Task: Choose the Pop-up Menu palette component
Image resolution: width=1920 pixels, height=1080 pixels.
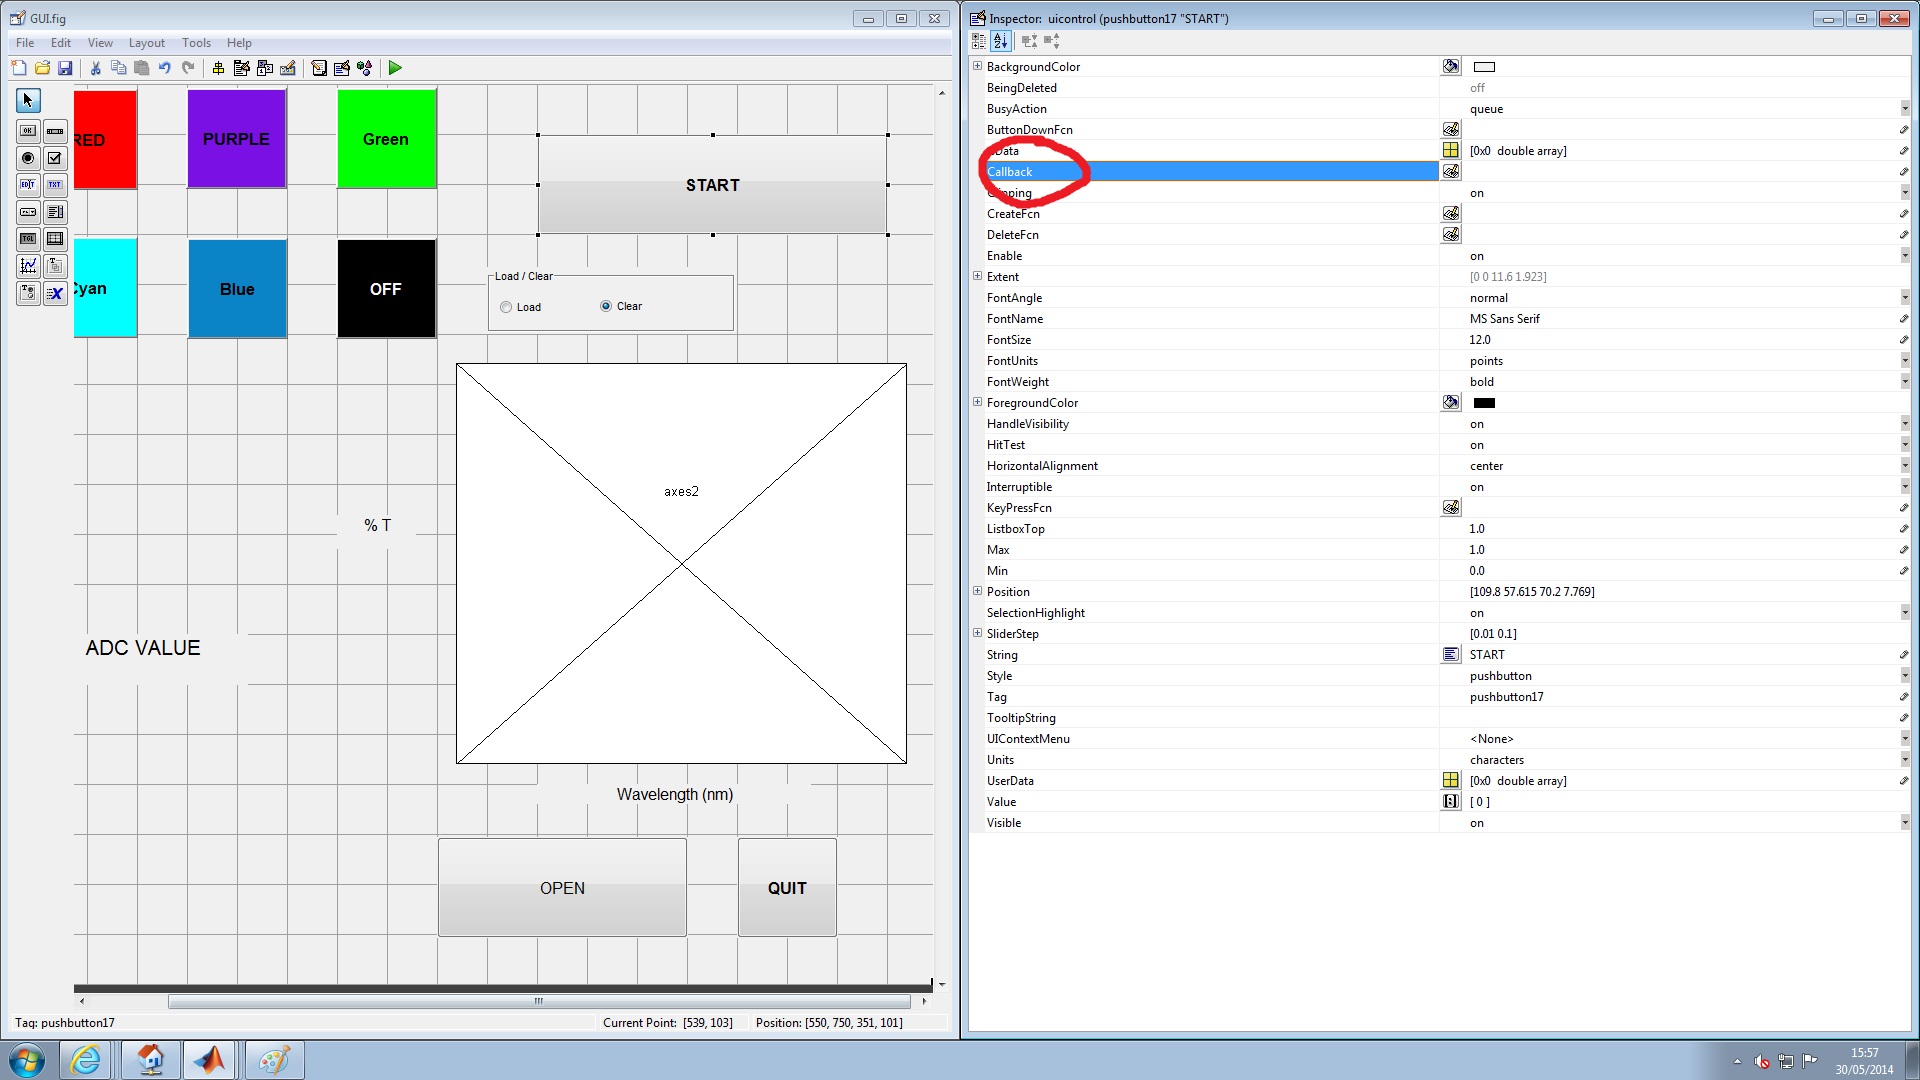Action: coord(28,212)
